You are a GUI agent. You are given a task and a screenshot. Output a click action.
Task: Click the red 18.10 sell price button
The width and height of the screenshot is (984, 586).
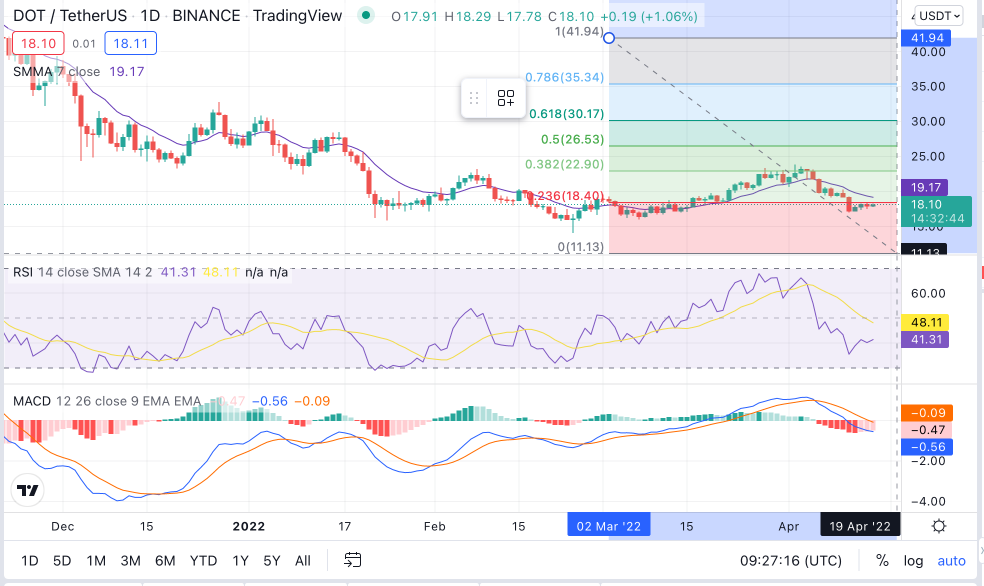click(x=38, y=43)
